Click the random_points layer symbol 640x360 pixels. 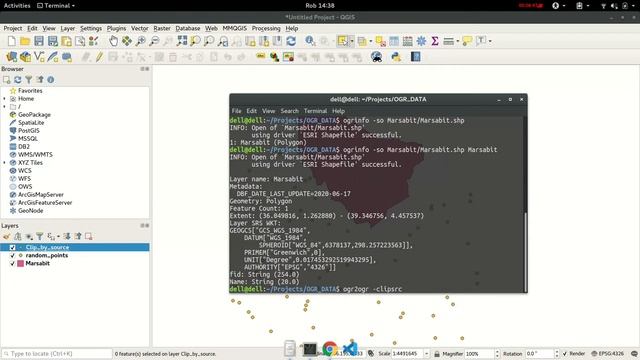click(x=20, y=256)
